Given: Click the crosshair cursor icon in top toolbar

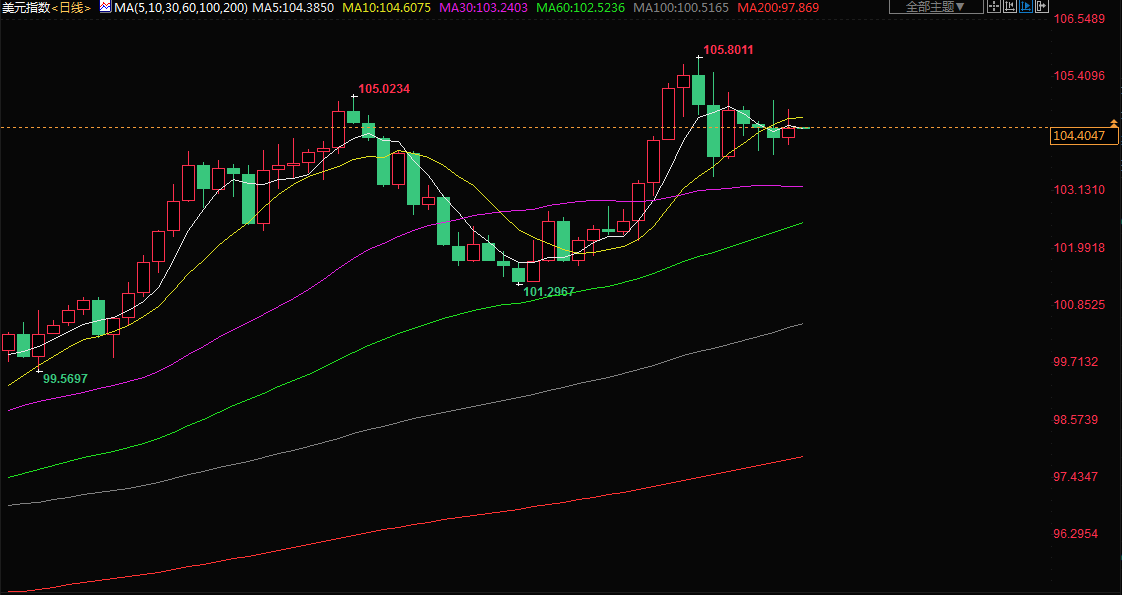Looking at the screenshot, I should [994, 6].
